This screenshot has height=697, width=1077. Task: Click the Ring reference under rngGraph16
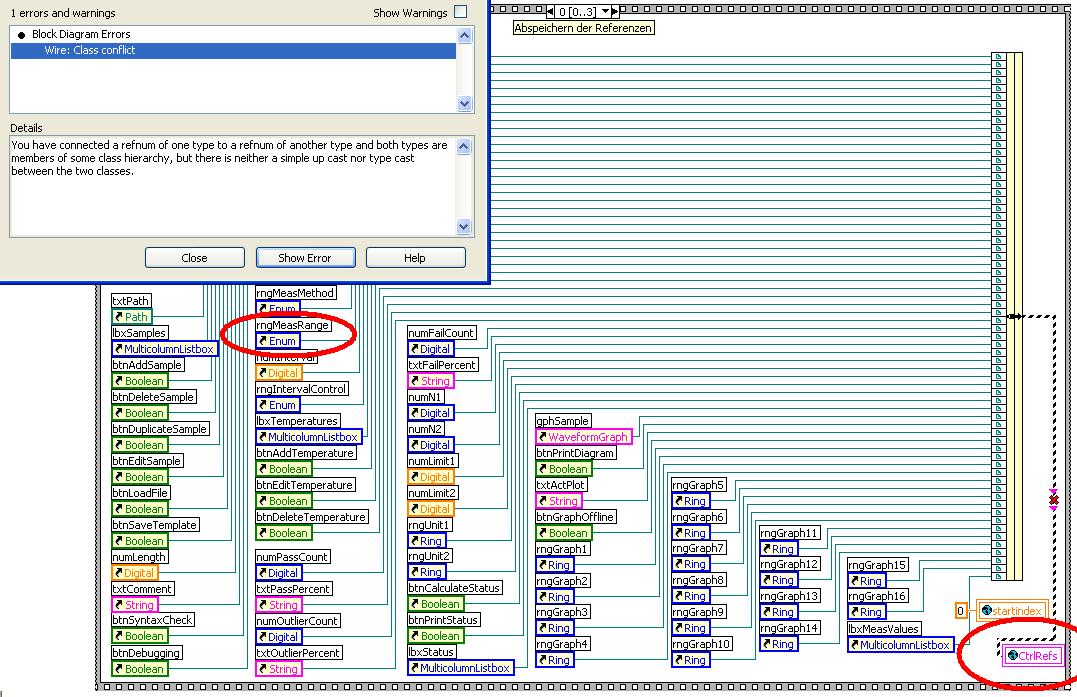(866, 612)
